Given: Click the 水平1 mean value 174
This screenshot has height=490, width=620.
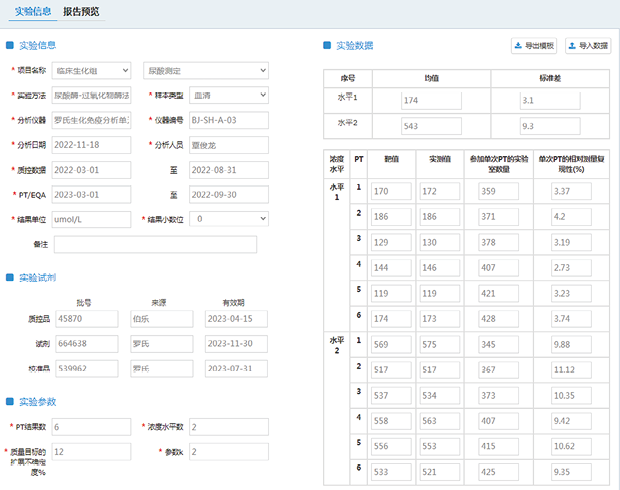Looking at the screenshot, I should 431,100.
